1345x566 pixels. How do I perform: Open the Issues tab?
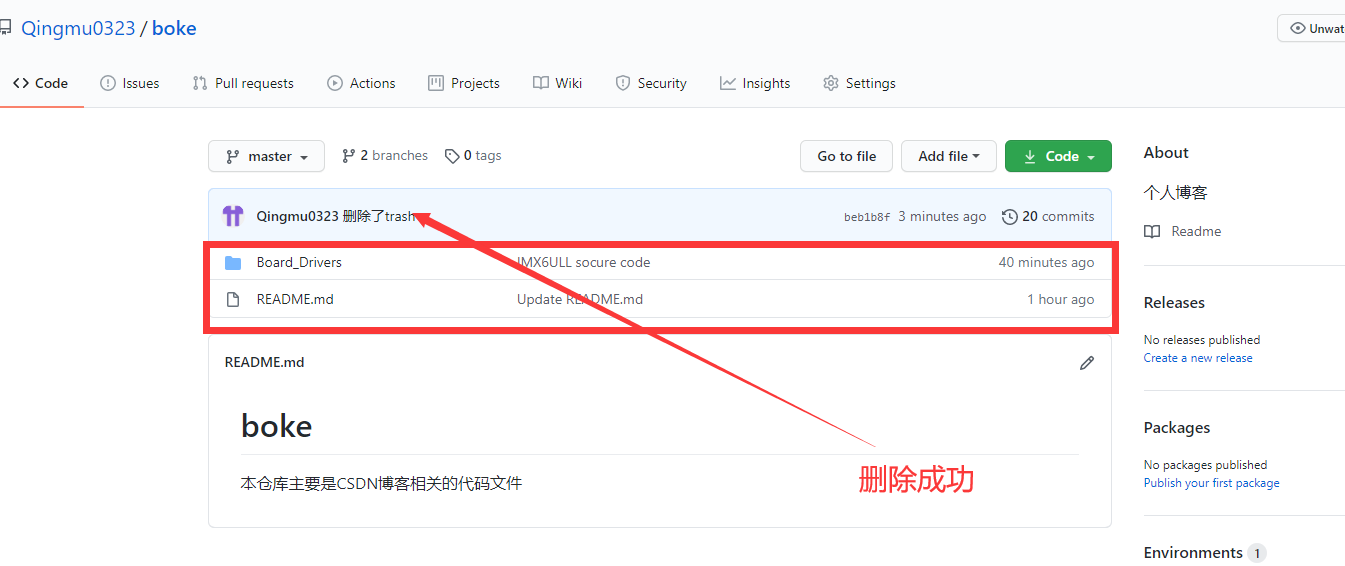130,83
